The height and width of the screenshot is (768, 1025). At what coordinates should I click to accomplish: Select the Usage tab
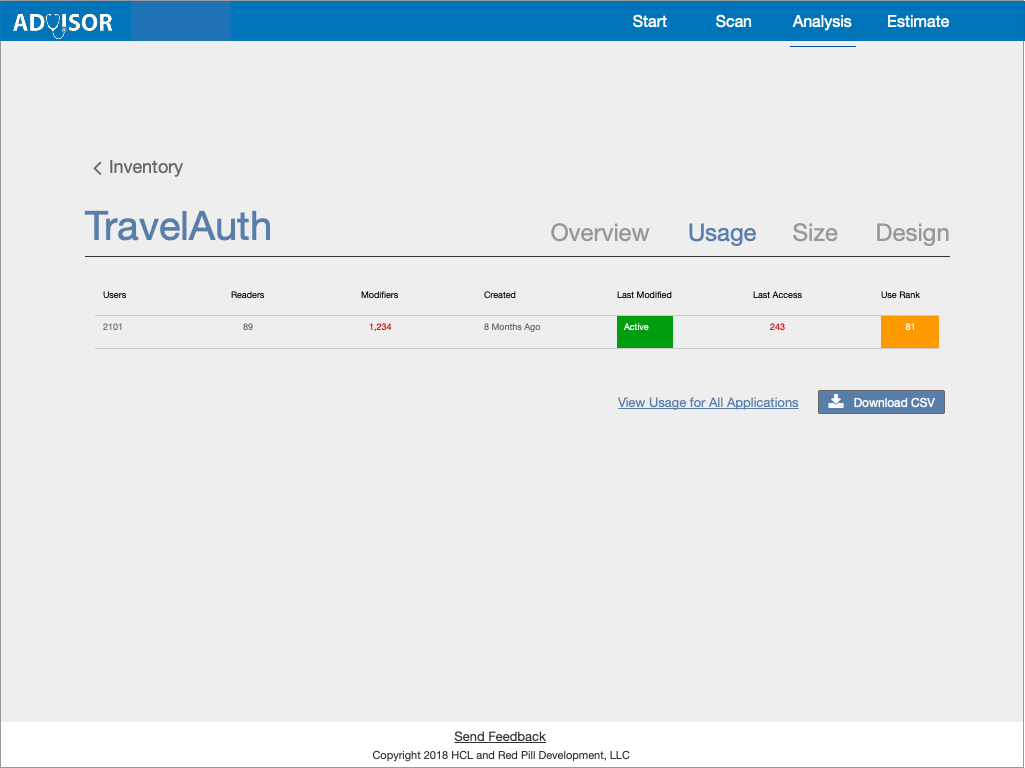click(721, 233)
